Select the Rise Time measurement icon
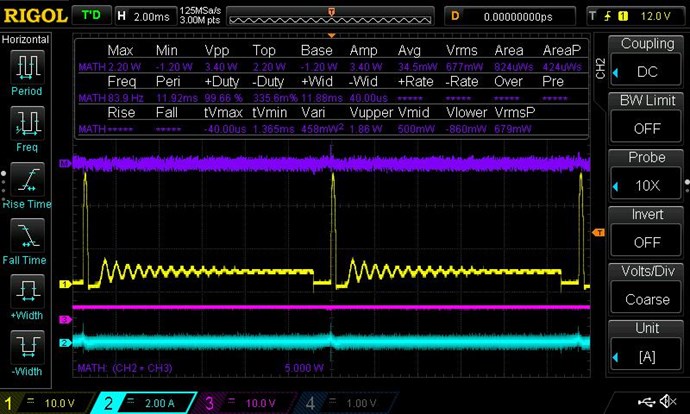The height and width of the screenshot is (414, 690). tap(27, 180)
